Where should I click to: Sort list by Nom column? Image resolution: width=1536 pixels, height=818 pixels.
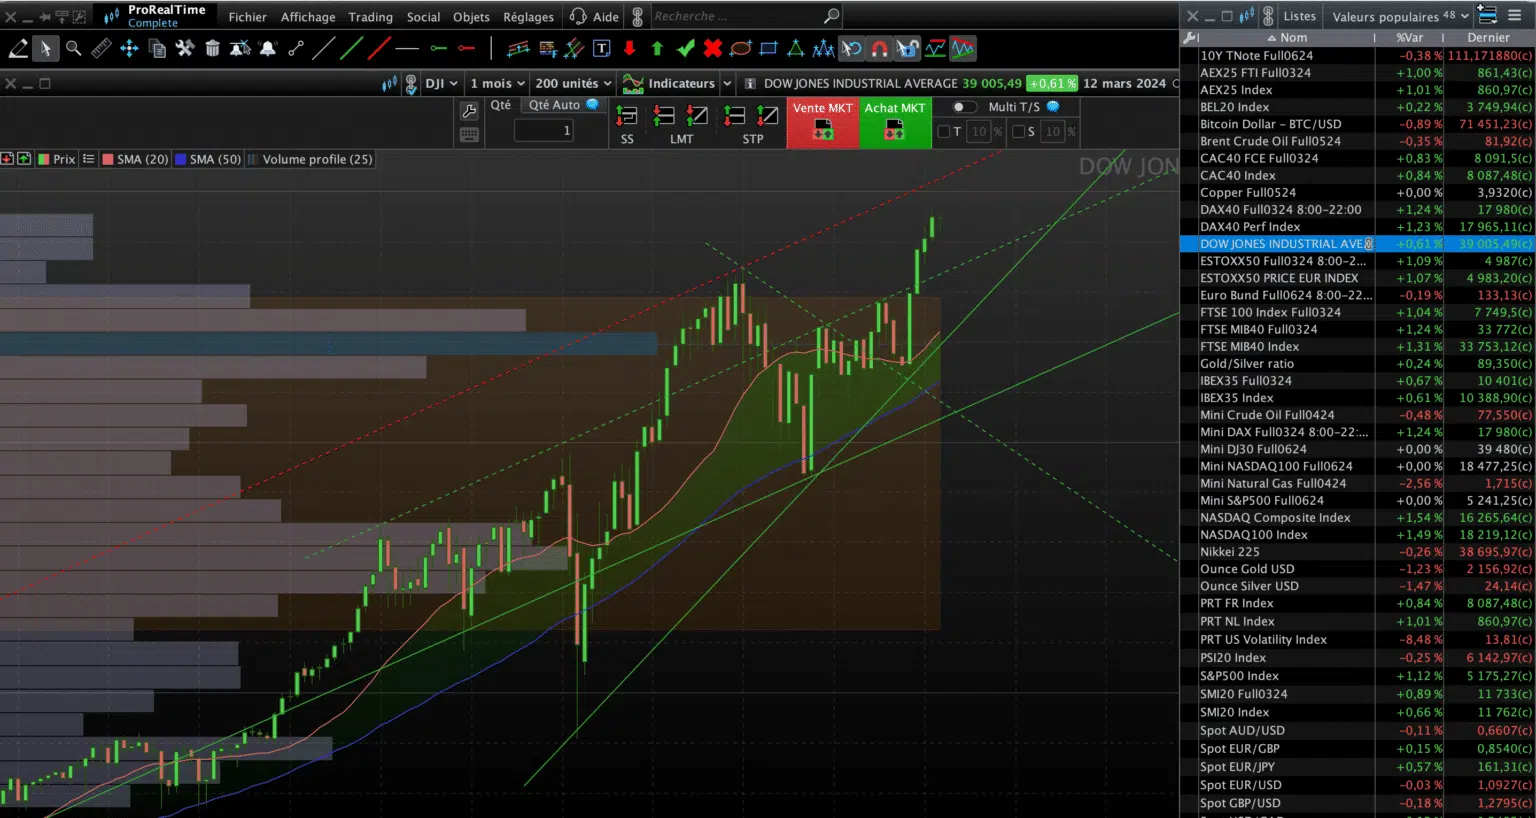coord(1287,38)
